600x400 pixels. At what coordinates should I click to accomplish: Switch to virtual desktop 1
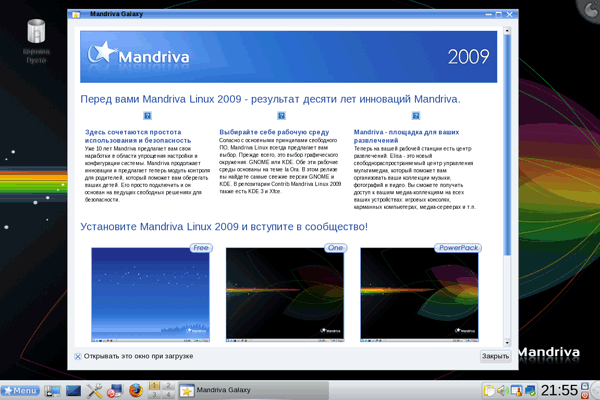tap(154, 386)
